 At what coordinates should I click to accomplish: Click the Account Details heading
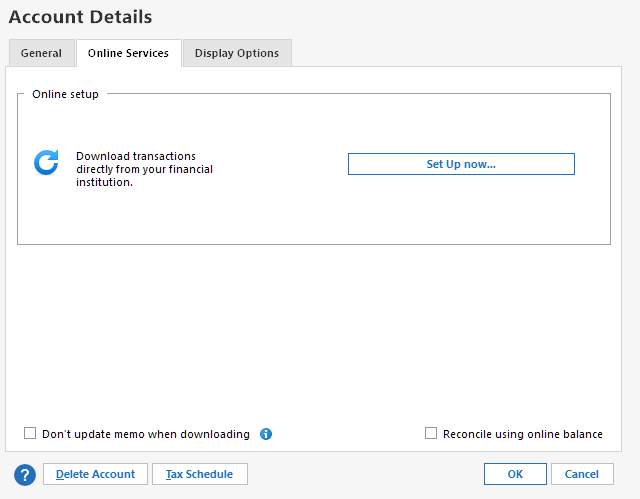(x=80, y=17)
